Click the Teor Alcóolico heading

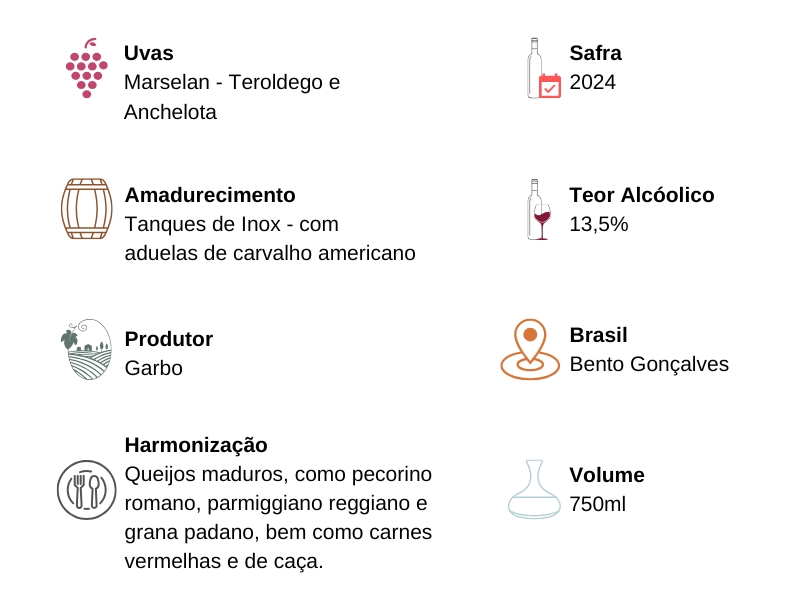pyautogui.click(x=642, y=195)
